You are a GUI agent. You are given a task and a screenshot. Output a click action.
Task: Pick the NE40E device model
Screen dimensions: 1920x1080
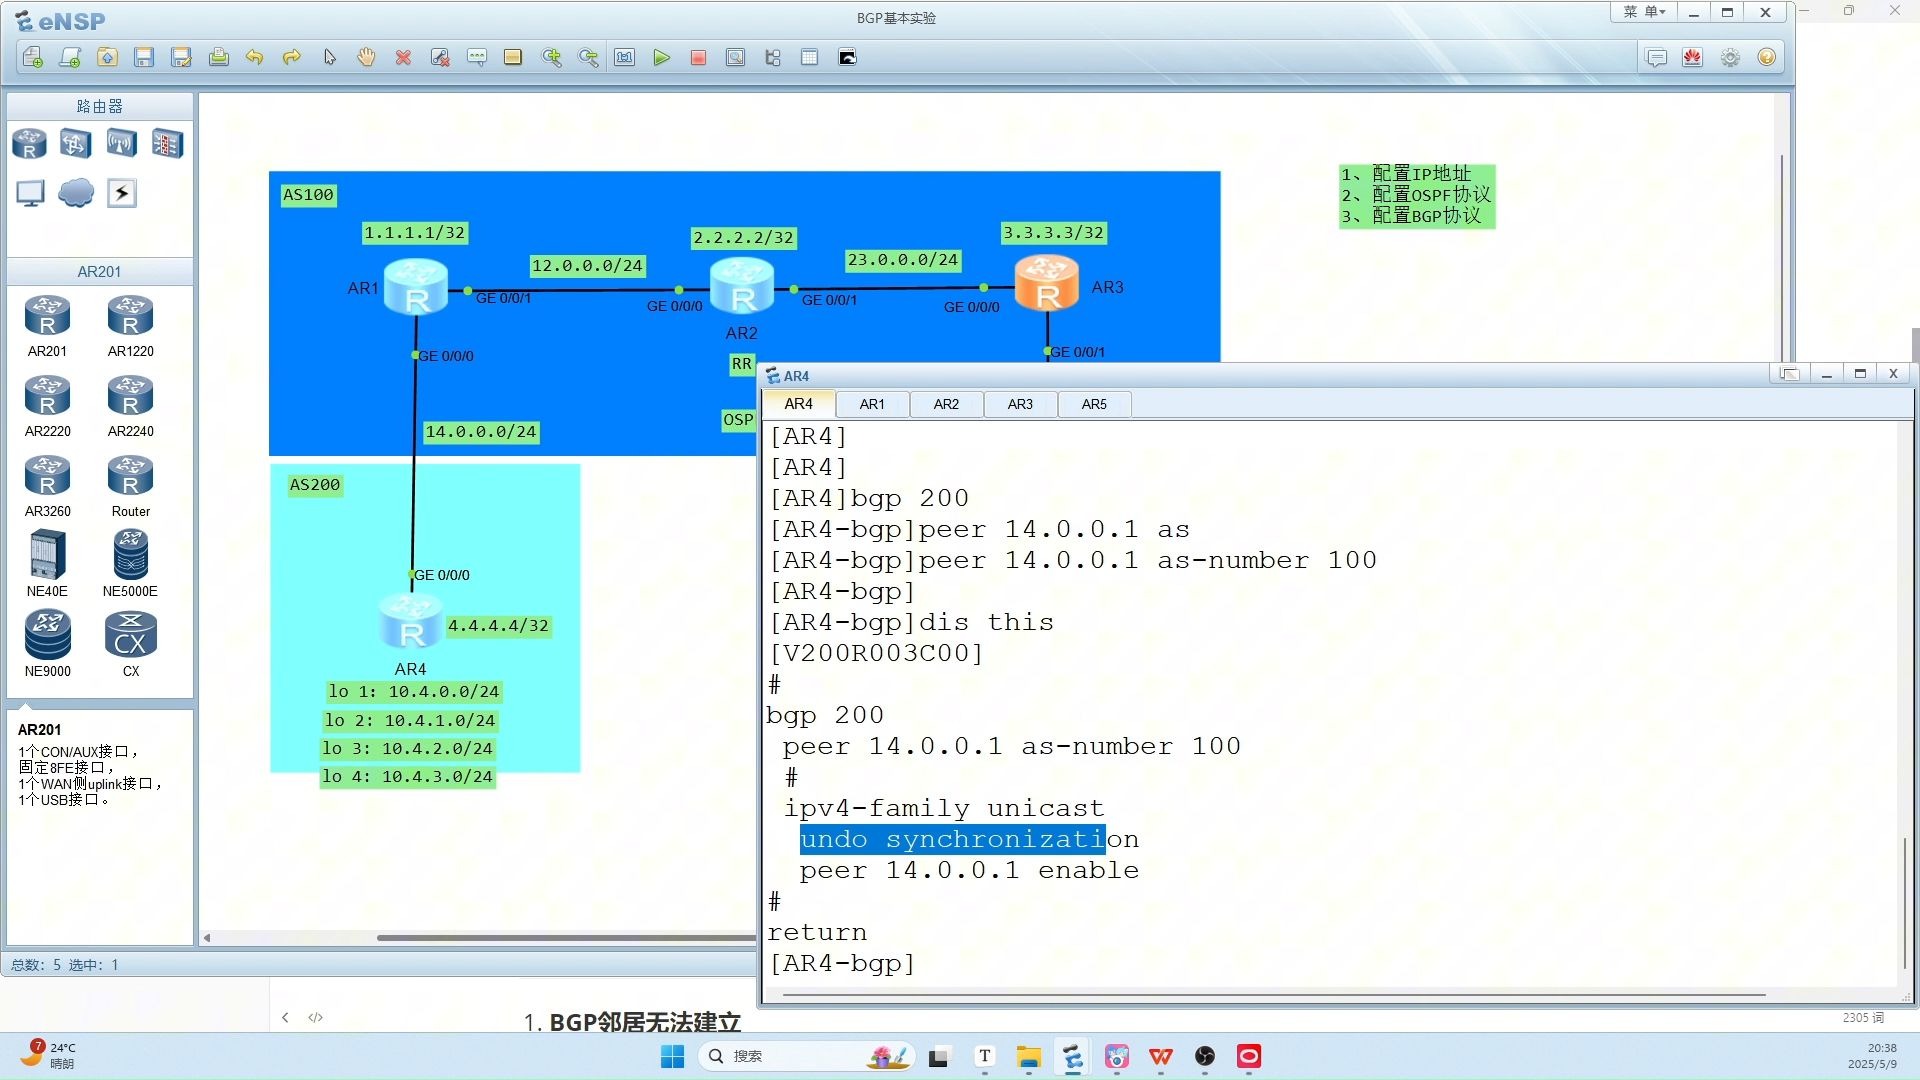(x=47, y=565)
